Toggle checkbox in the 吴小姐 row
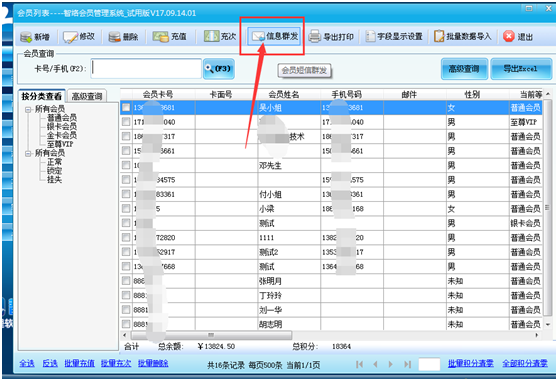Image resolution: width=558 pixels, height=381 pixels. [x=126, y=107]
